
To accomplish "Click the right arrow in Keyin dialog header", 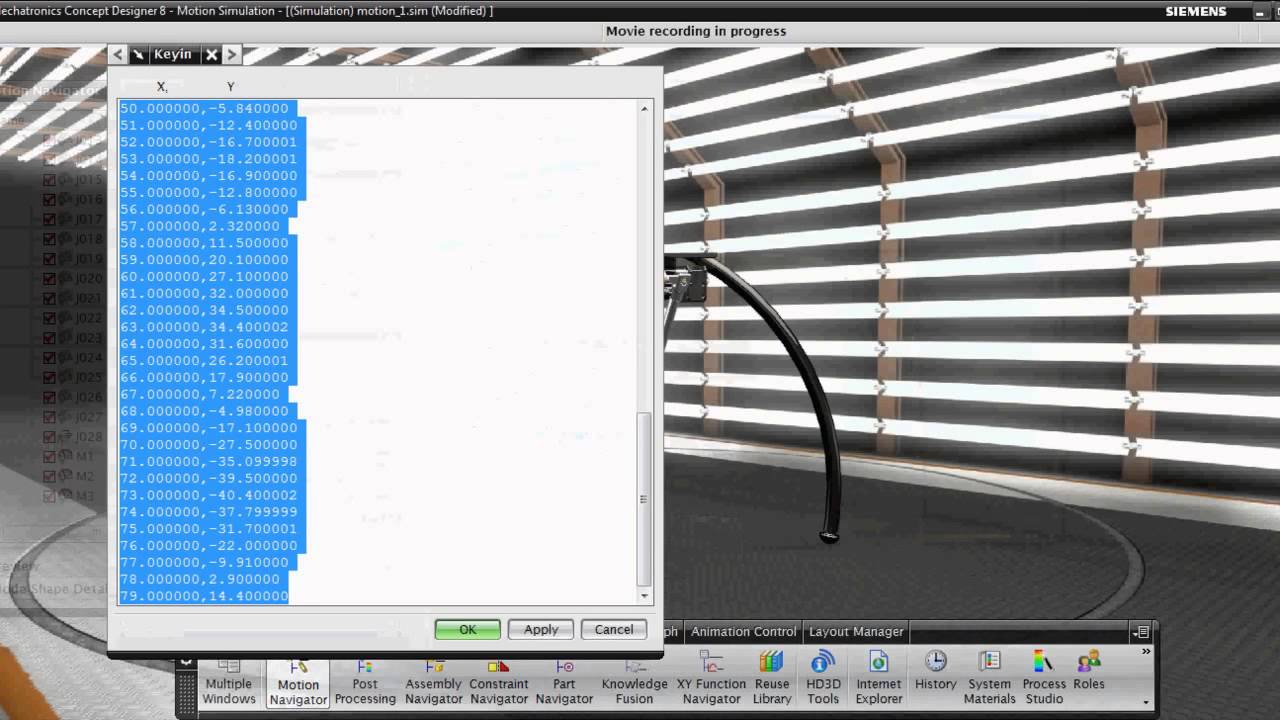I will pos(231,55).
